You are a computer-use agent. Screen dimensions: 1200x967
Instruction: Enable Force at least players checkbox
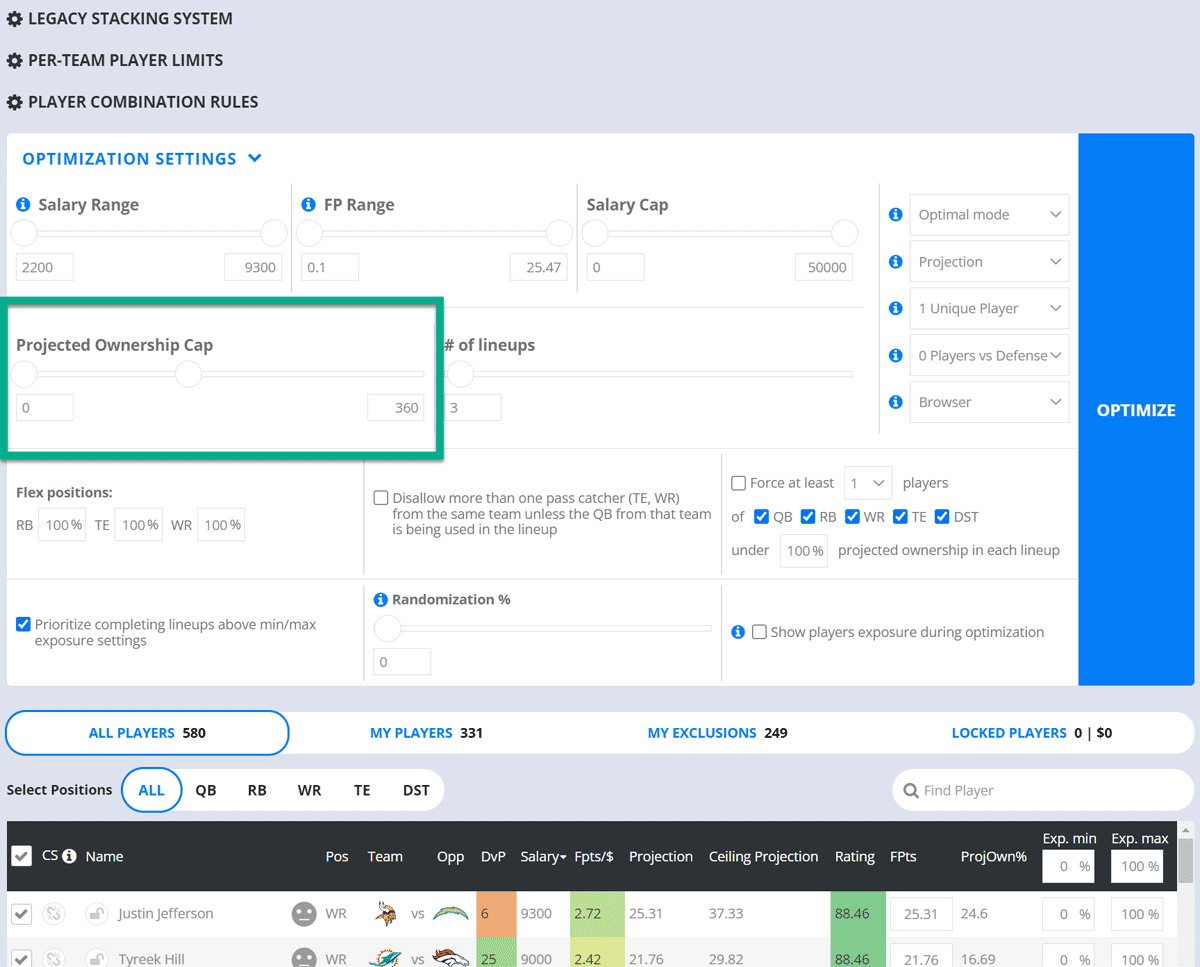738,483
